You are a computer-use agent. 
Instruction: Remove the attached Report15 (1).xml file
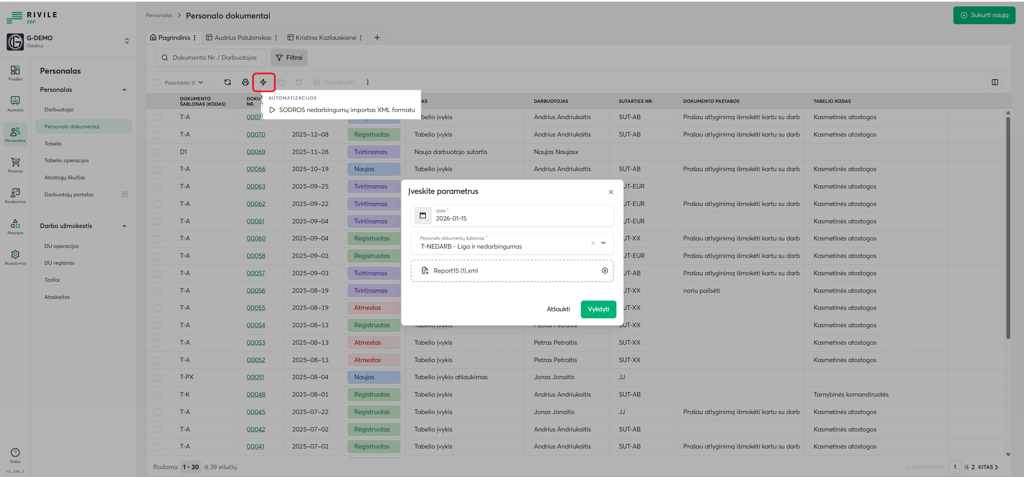tap(604, 271)
